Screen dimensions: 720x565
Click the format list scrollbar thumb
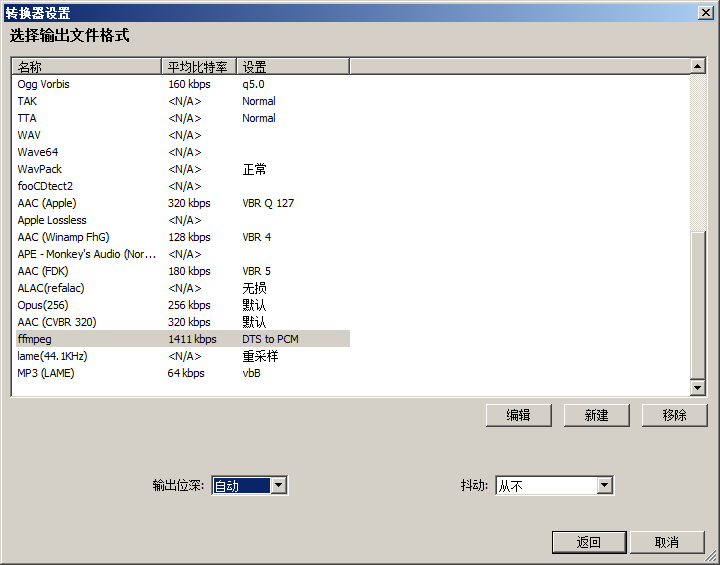(x=698, y=306)
